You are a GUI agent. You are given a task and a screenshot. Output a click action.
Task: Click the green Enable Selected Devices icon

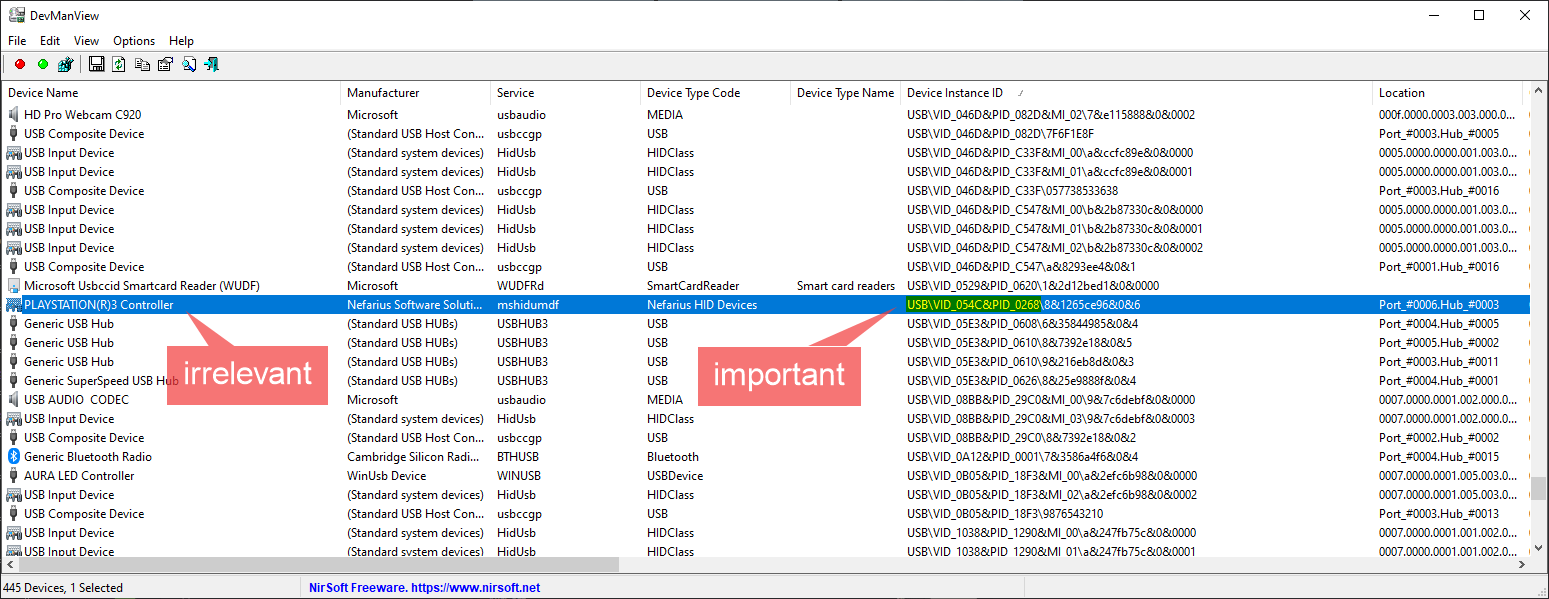point(43,65)
